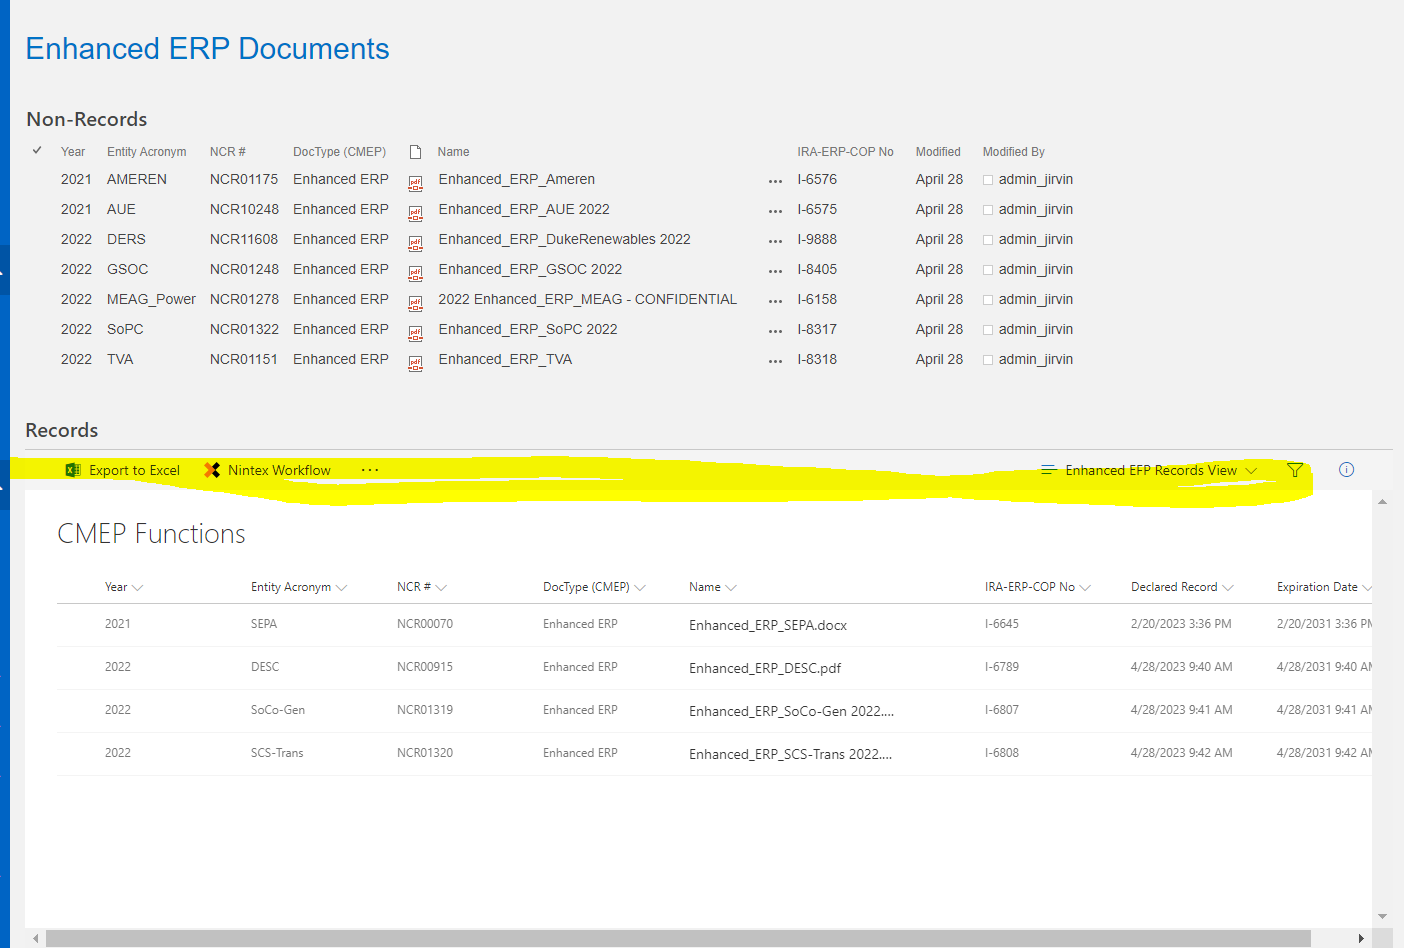
Task: Expand the DocType (CMEP) column dropdown in Records
Action: coord(640,588)
